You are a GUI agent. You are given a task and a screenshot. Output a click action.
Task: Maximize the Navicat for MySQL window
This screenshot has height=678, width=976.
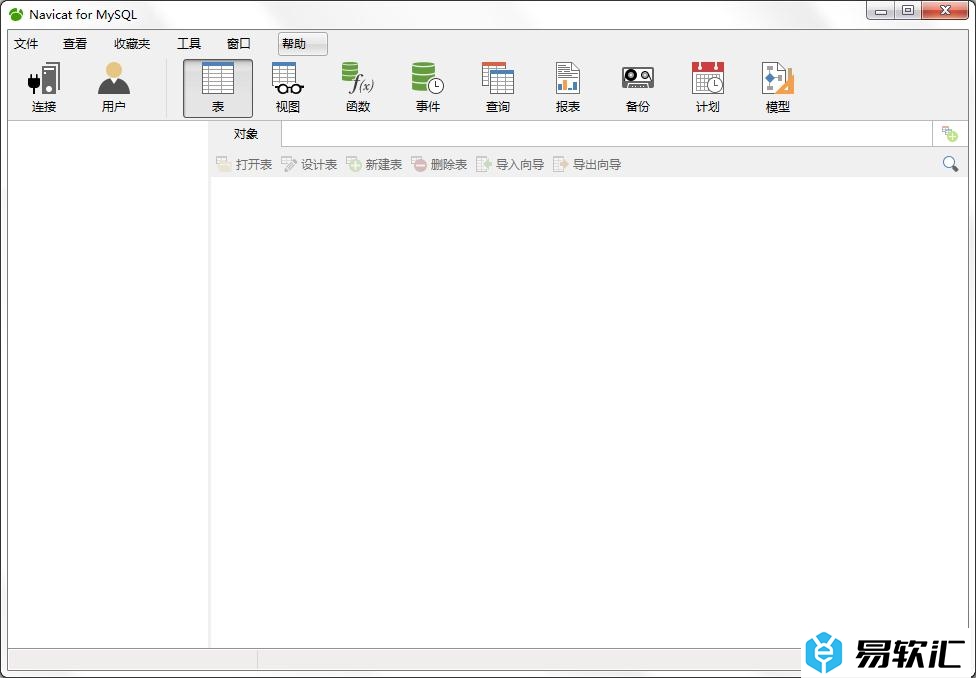click(908, 11)
